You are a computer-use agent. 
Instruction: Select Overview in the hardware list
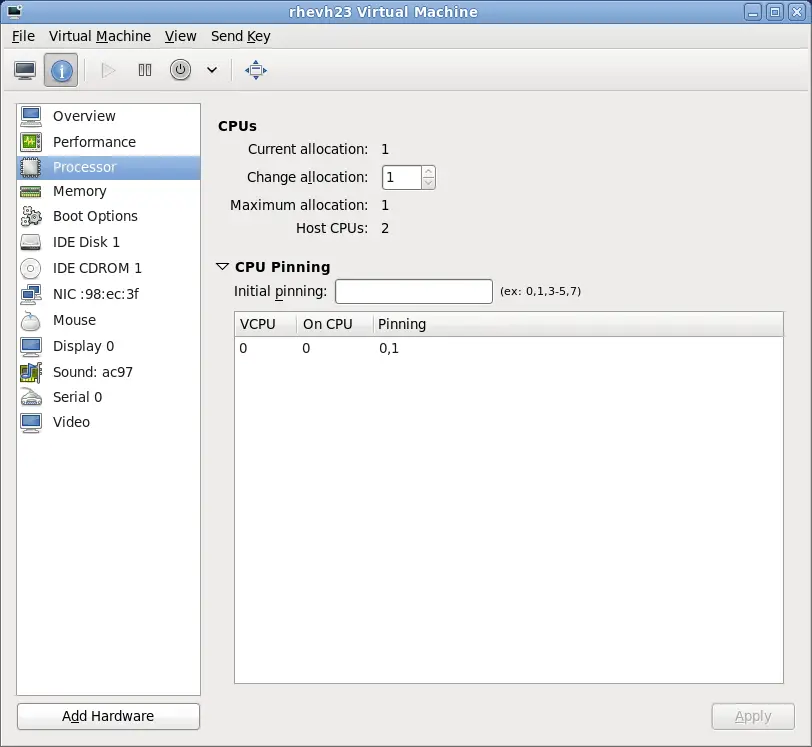[x=84, y=116]
